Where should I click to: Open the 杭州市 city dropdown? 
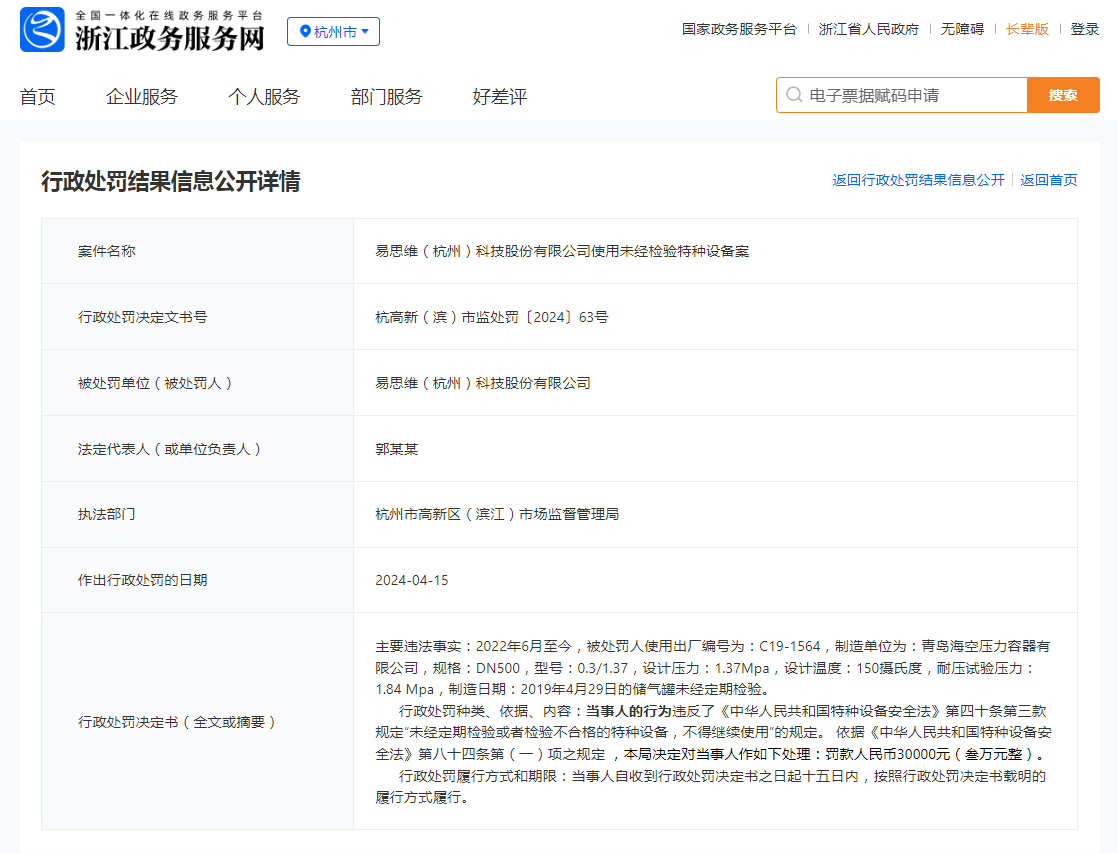[x=333, y=32]
